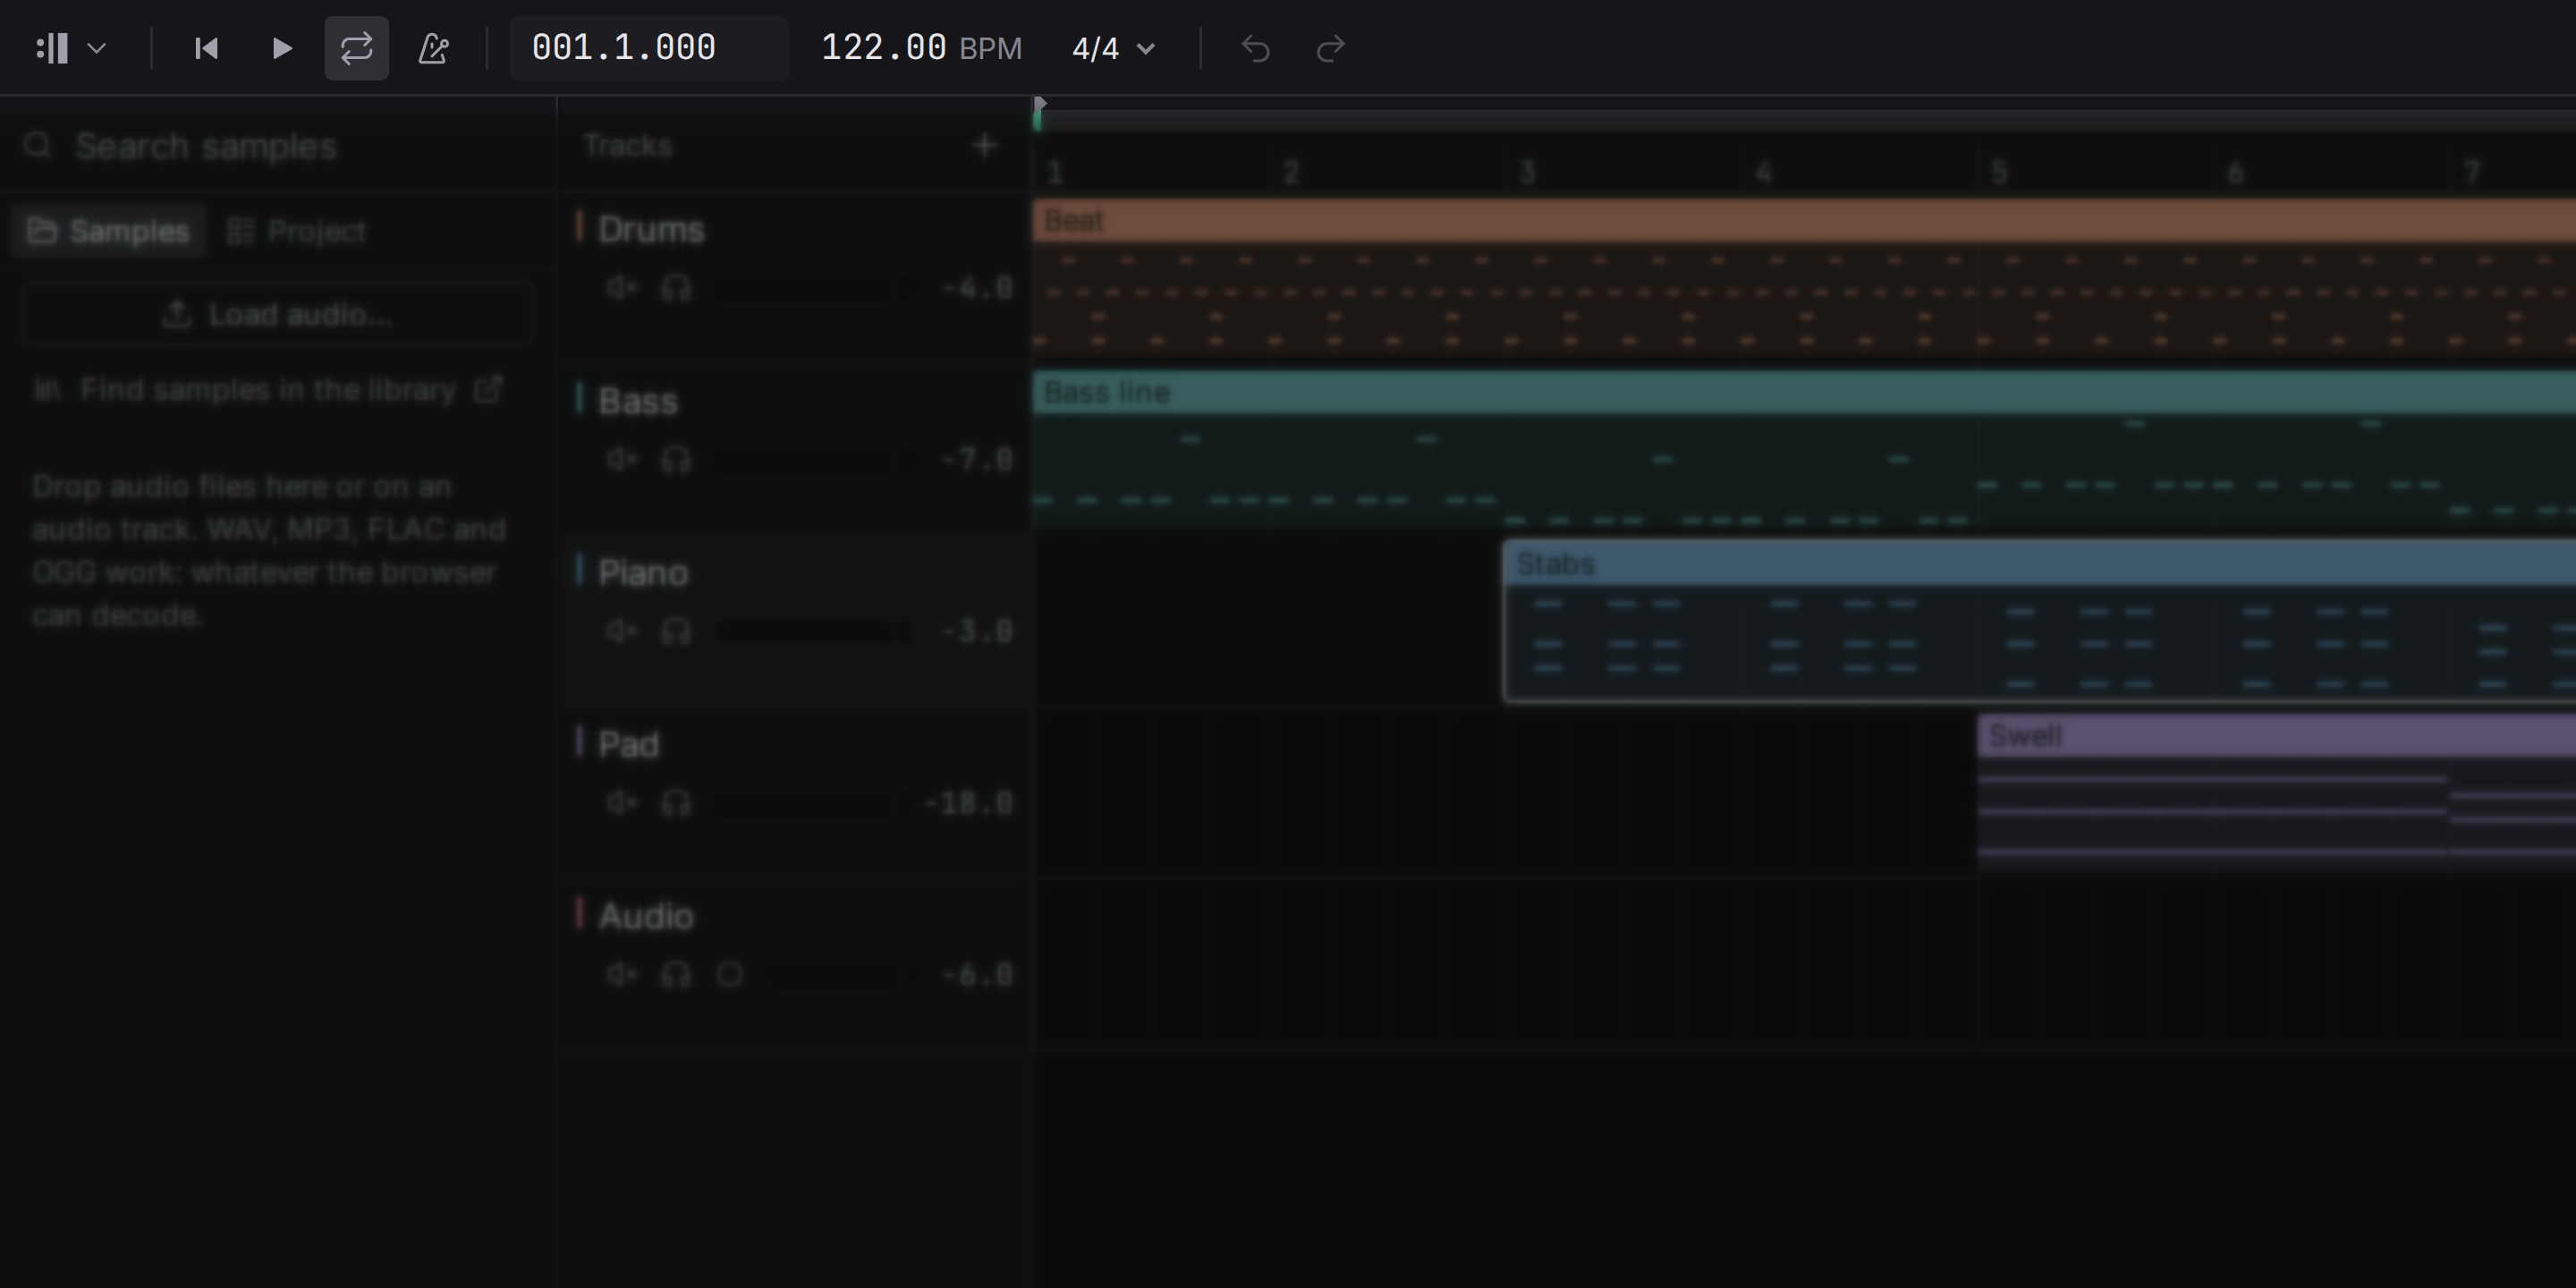Screen dimensions: 2576x1288
Task: Select the Drums track name
Action: coord(651,230)
